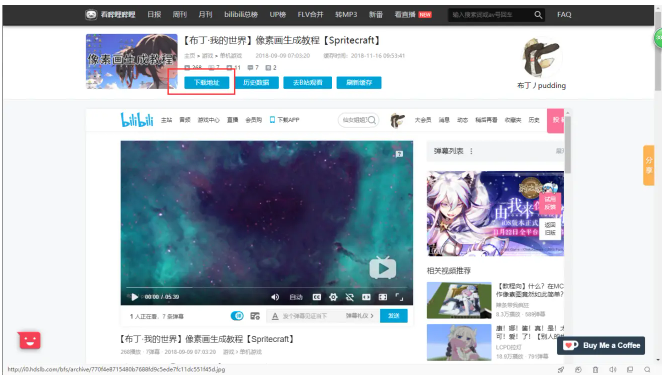Image resolution: width=663 pixels, height=378 pixels.
Task: Open the 转MP3 tool
Action: (x=346, y=14)
